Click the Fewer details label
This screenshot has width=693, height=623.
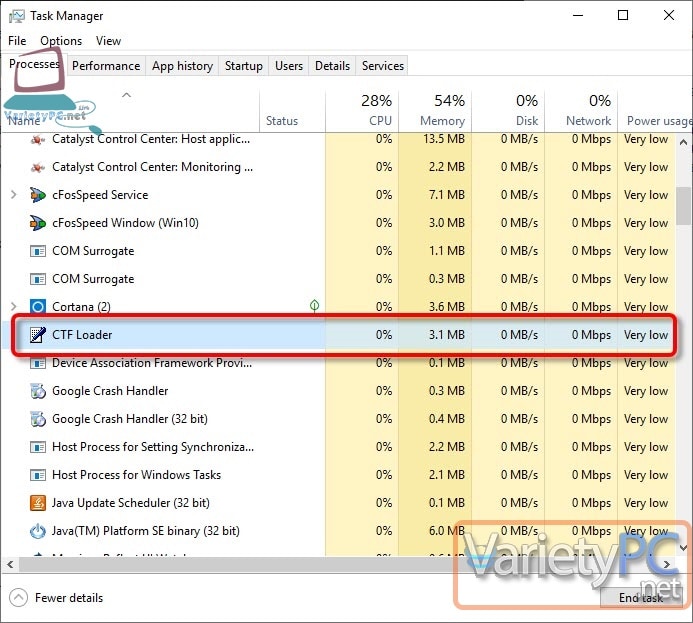tap(69, 598)
